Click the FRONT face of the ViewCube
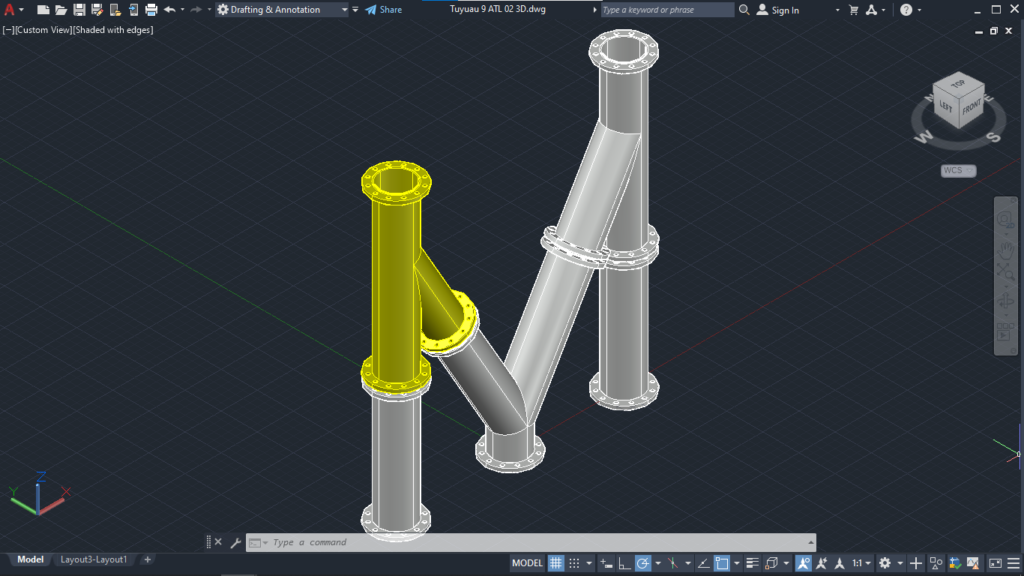1024x576 pixels. pyautogui.click(x=972, y=106)
